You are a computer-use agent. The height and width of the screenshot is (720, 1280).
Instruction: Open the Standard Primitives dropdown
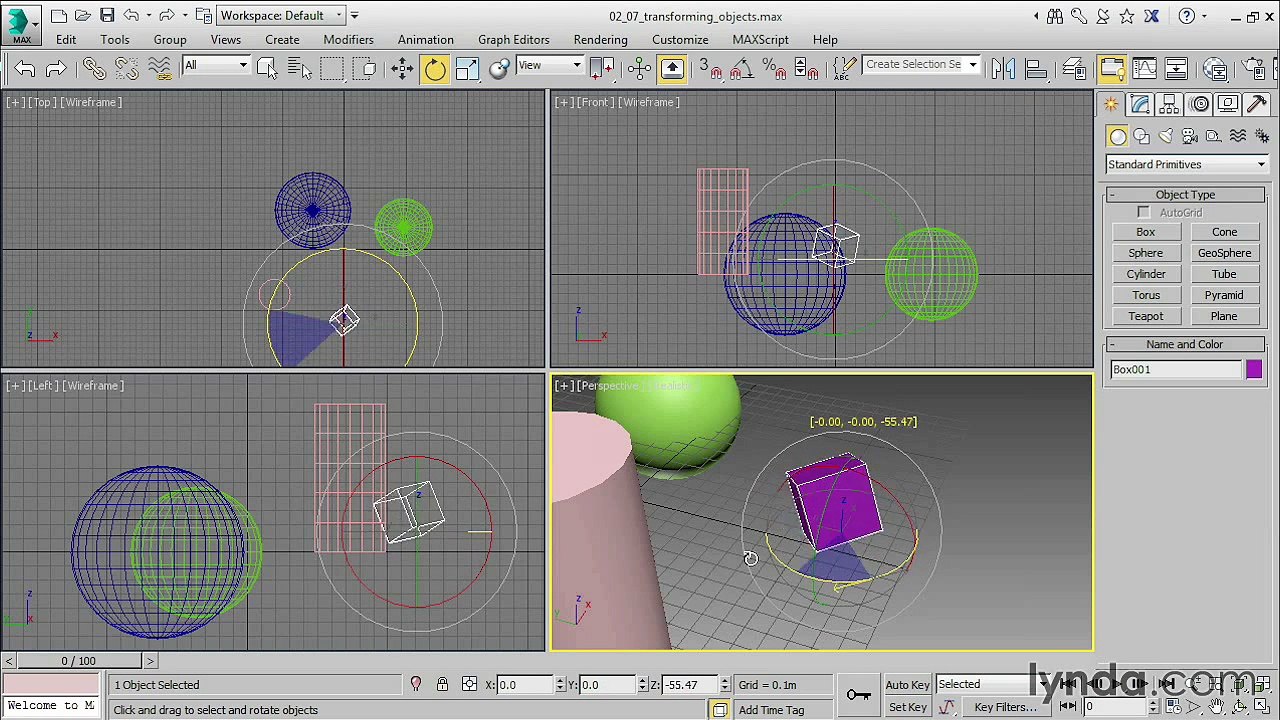click(1186, 164)
